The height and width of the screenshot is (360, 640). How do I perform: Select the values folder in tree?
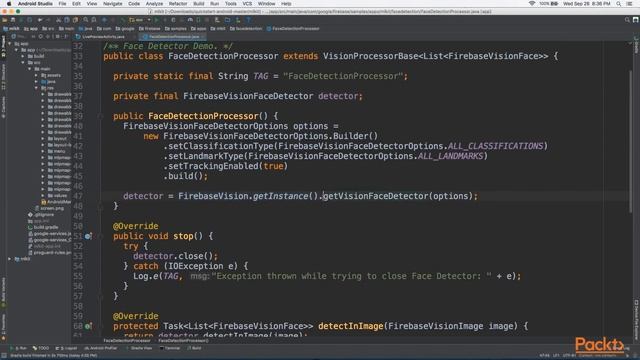click(x=57, y=196)
